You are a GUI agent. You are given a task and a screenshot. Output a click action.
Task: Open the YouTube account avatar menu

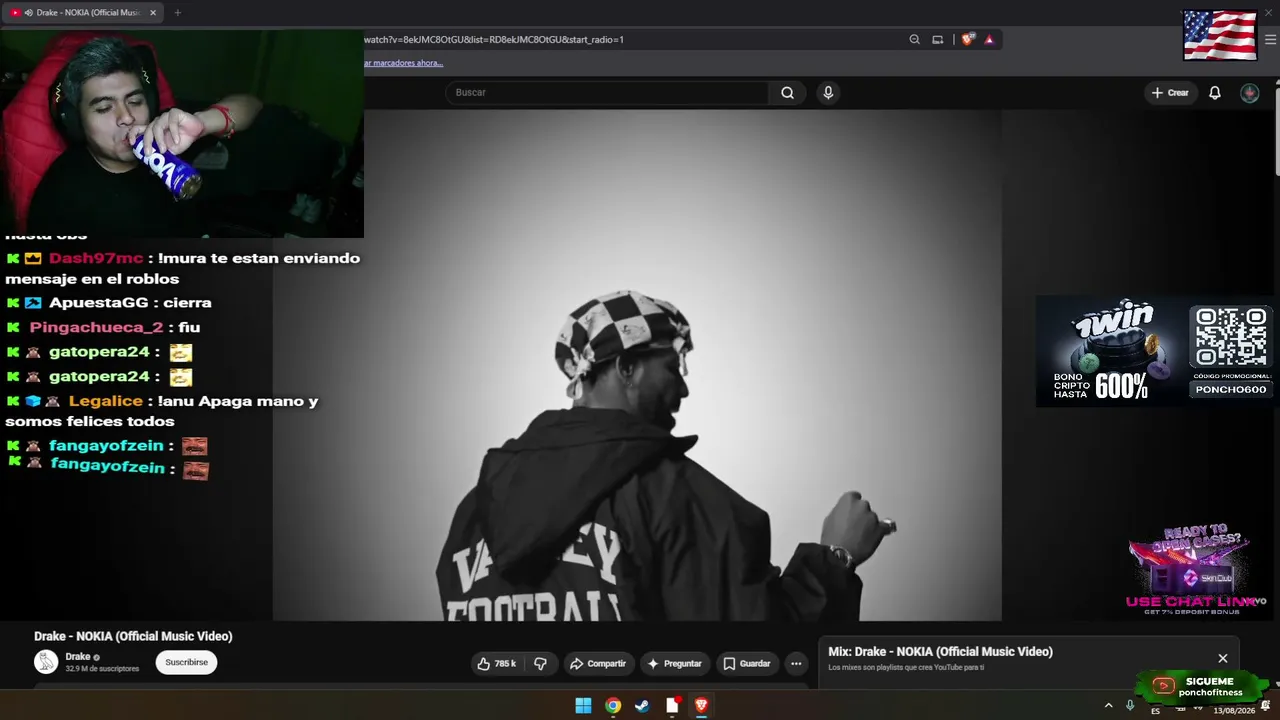[1250, 93]
